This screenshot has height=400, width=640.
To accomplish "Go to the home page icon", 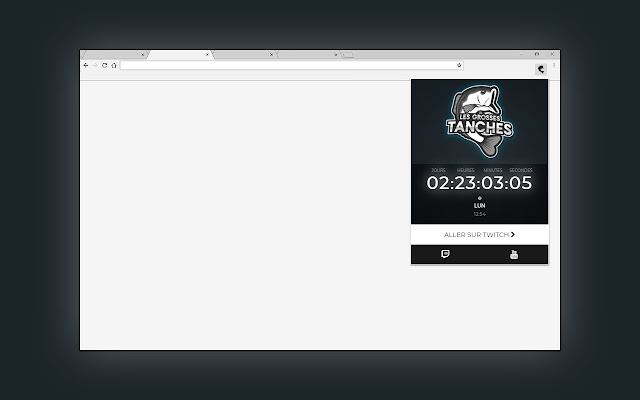I will point(114,65).
